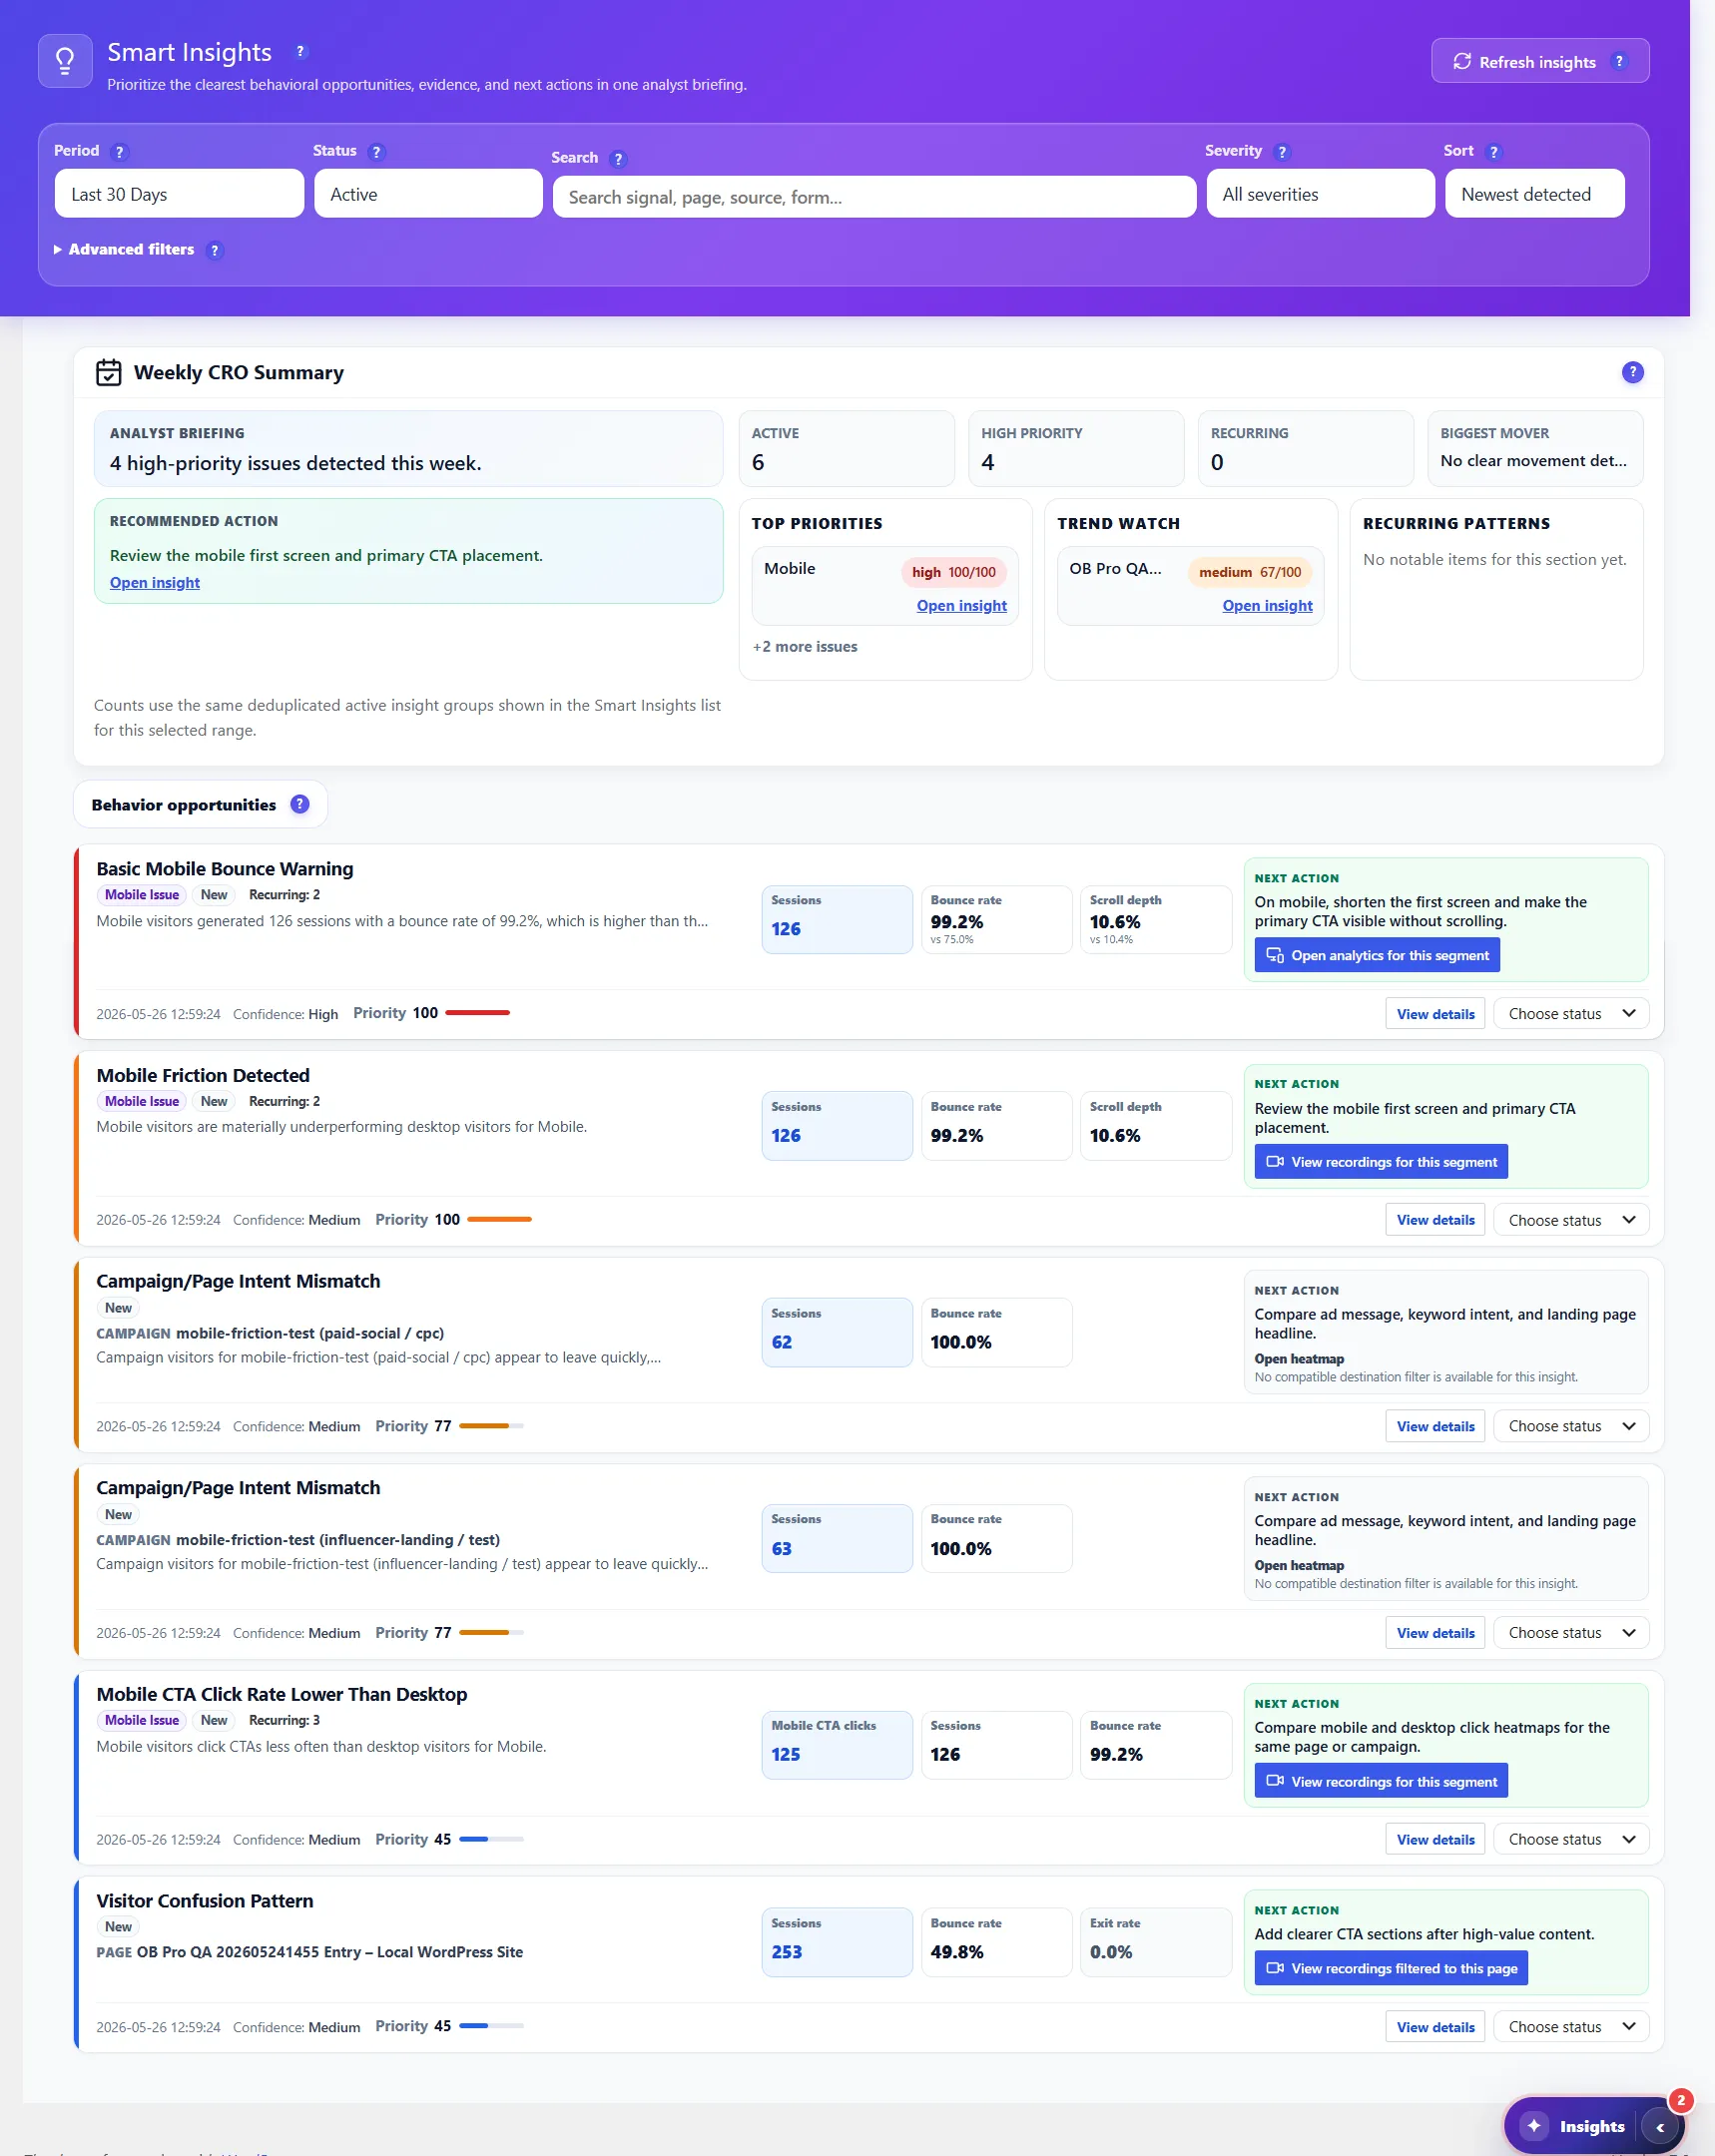Click Open insight under Recommended Action
The width and height of the screenshot is (1715, 2156).
tap(155, 583)
